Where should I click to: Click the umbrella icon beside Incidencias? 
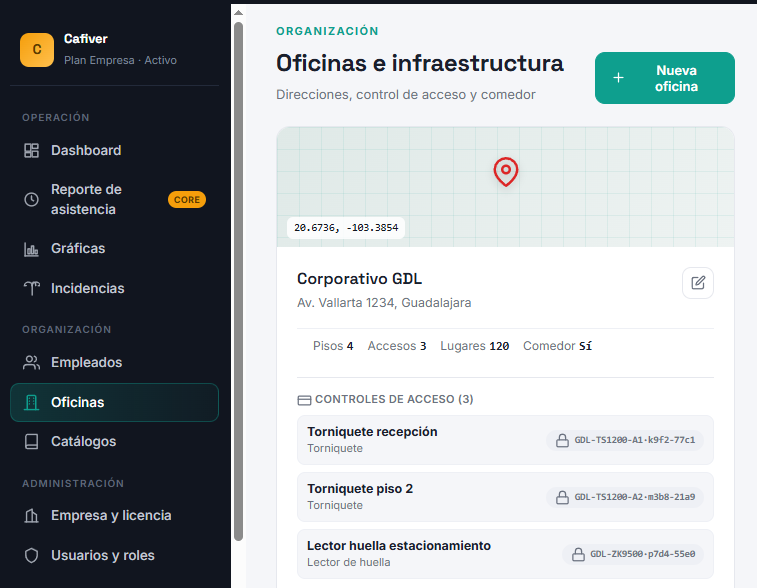click(31, 288)
